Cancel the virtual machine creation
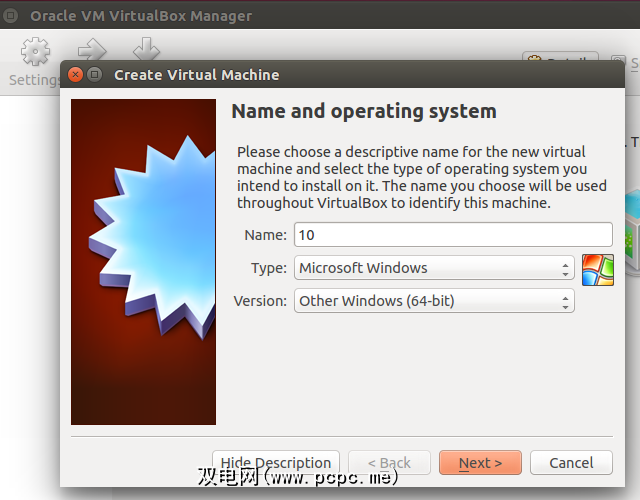 coord(570,463)
